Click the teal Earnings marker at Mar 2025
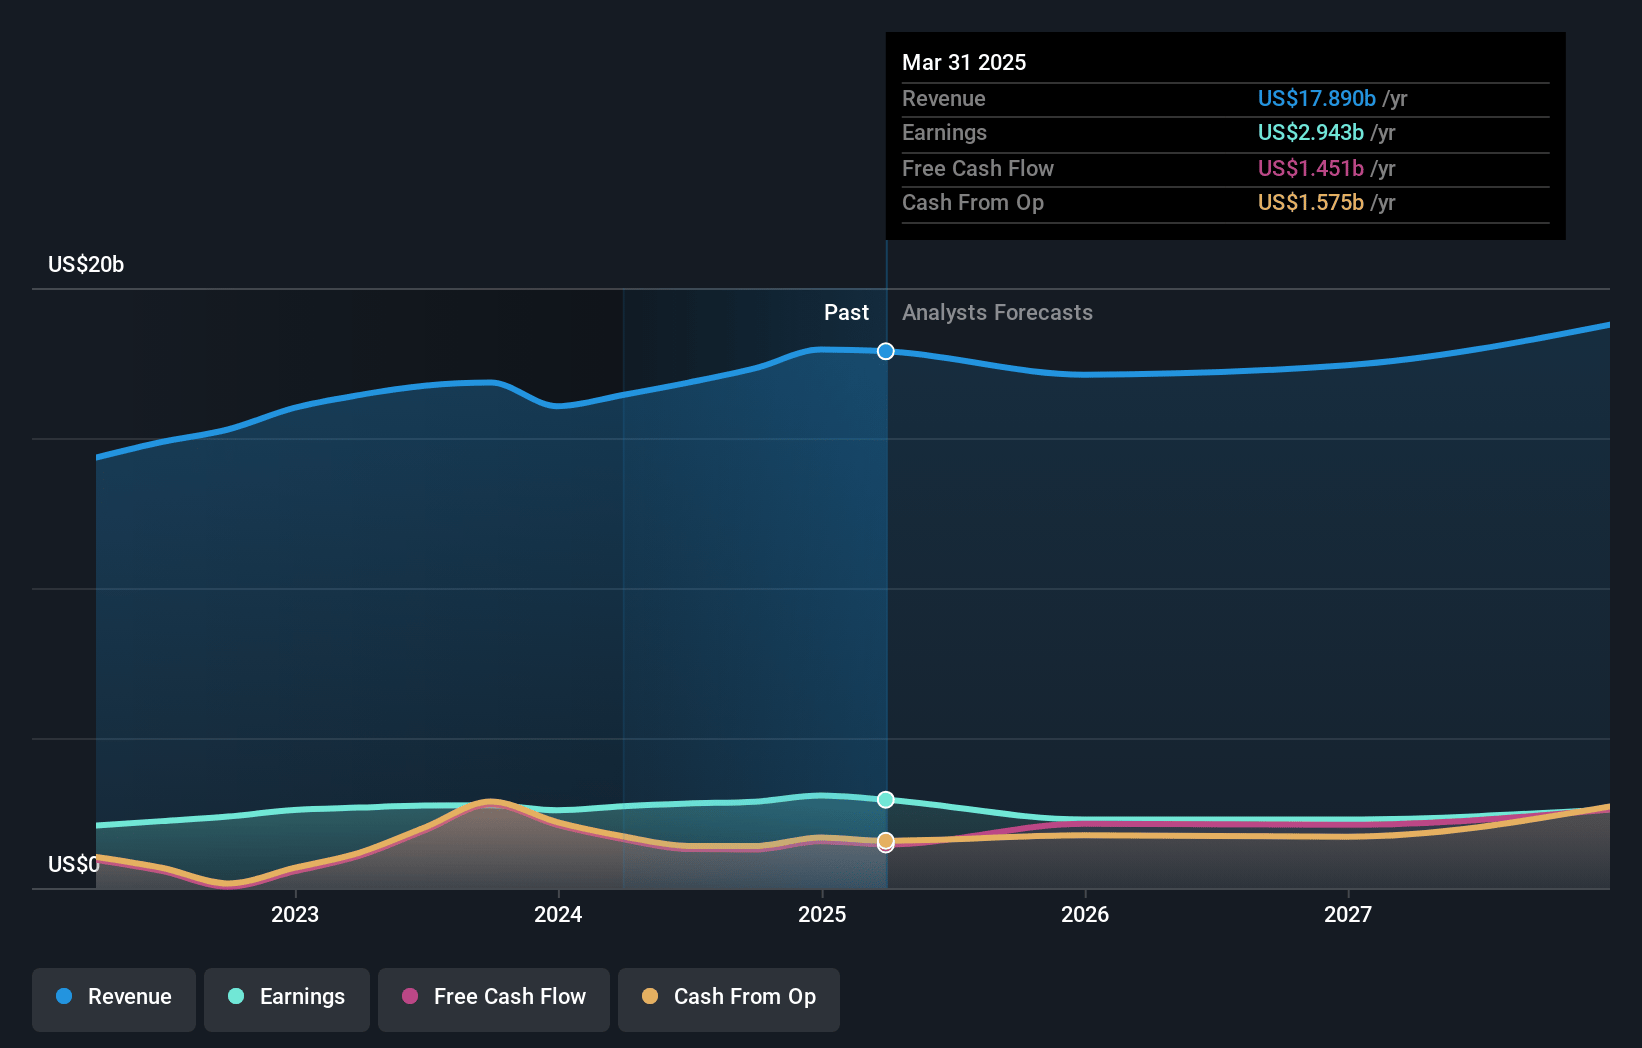 pyautogui.click(x=886, y=799)
